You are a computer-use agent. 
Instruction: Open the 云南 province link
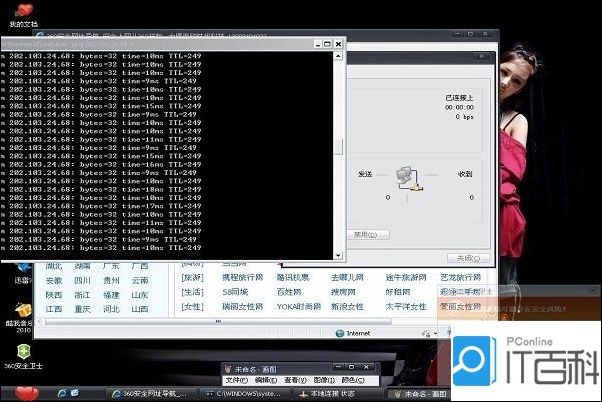coord(140,281)
